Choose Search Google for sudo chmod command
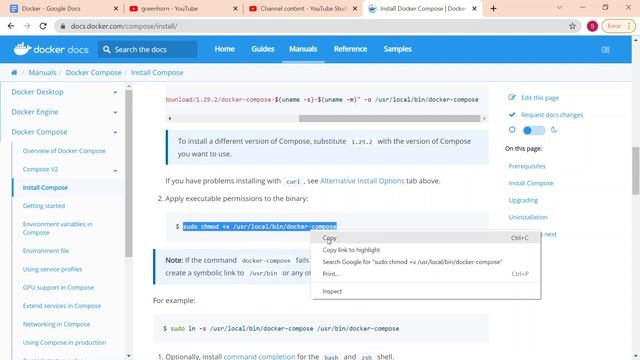The height and width of the screenshot is (360, 640). coord(426,262)
